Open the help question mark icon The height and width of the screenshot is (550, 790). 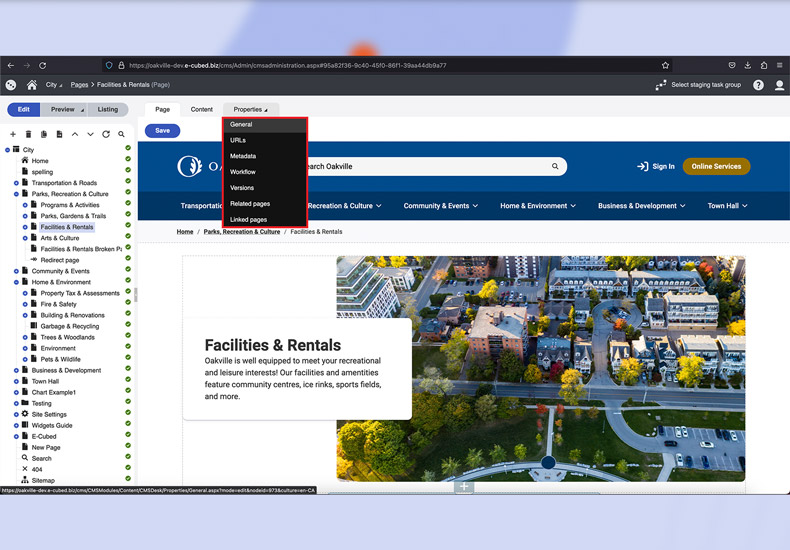758,85
